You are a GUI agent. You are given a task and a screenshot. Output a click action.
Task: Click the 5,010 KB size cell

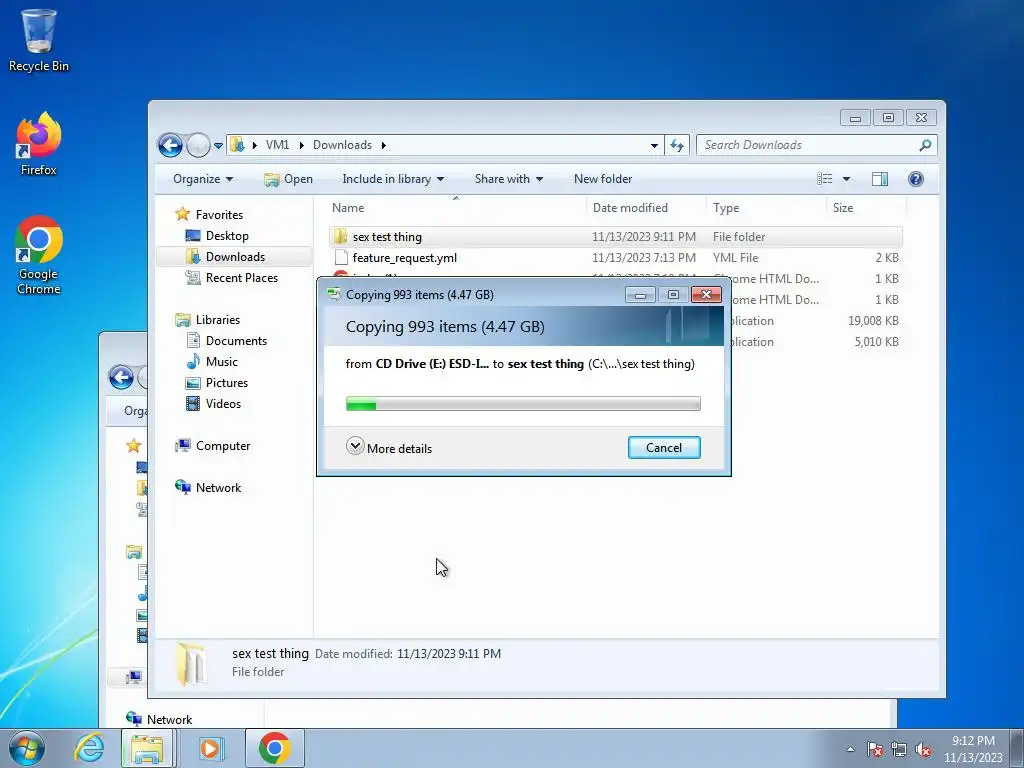click(x=876, y=342)
